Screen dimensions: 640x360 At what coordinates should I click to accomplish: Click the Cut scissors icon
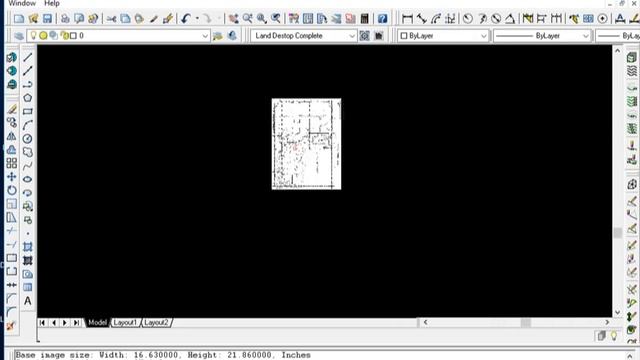(111, 18)
